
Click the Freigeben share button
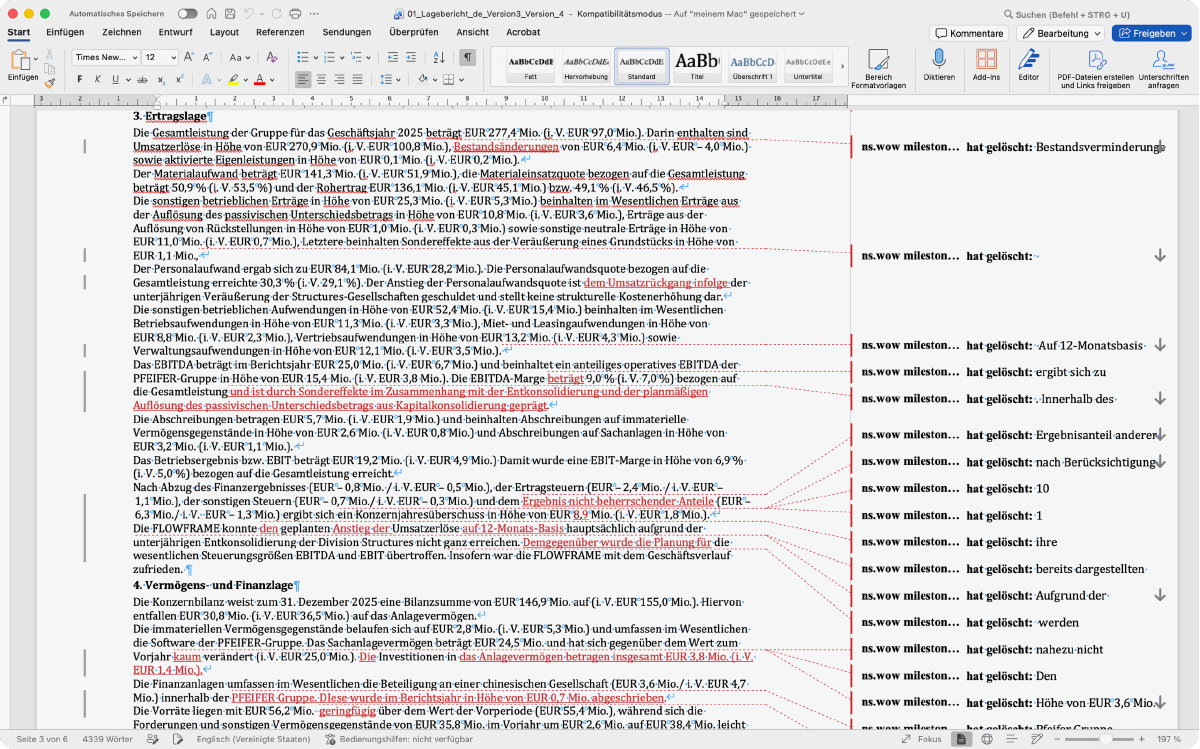click(1152, 33)
